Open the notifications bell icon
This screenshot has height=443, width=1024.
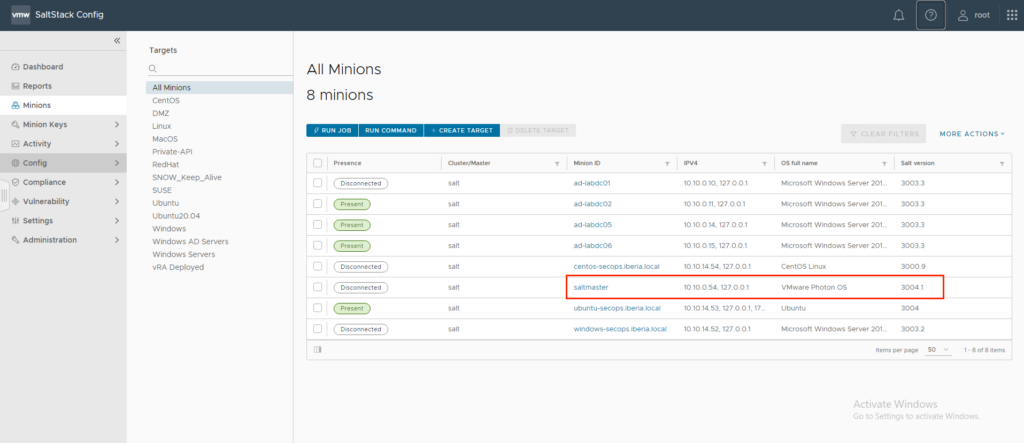[x=899, y=15]
